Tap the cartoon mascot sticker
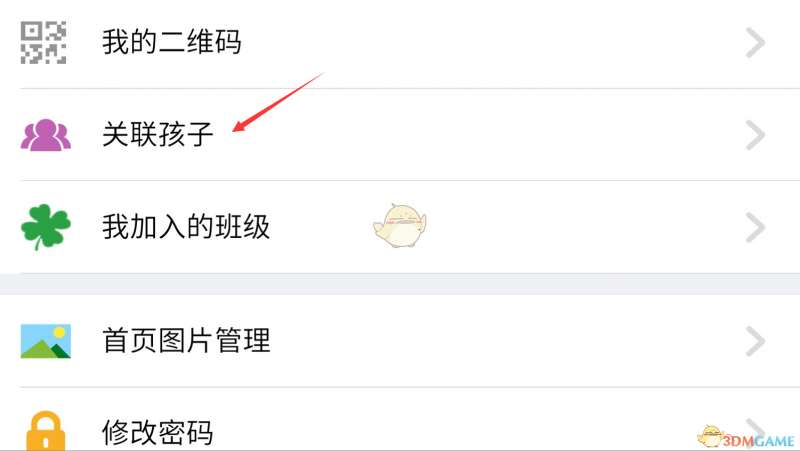This screenshot has height=451, width=800. click(x=400, y=226)
